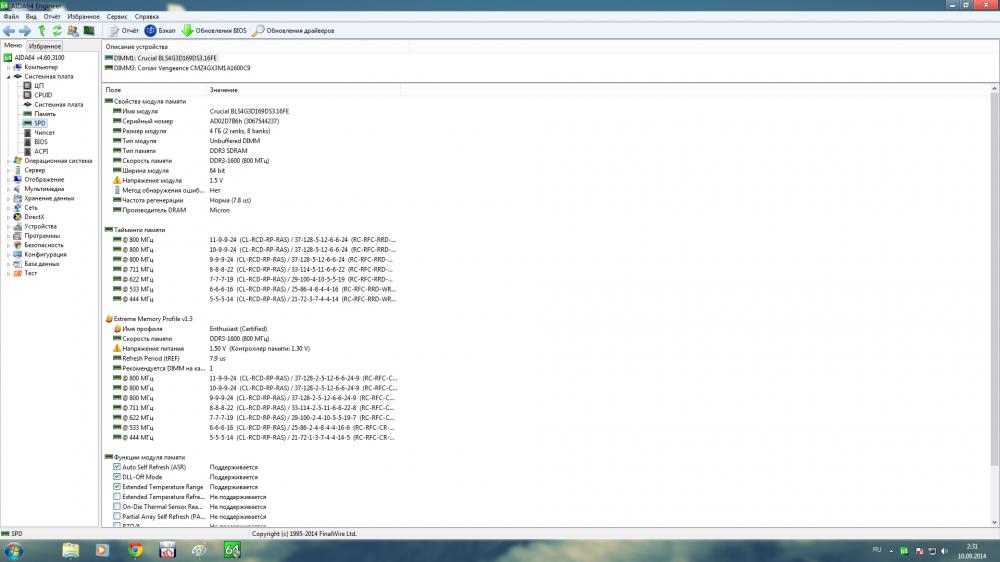Switch to the Меню tab
1000x562 pixels.
tap(13, 46)
